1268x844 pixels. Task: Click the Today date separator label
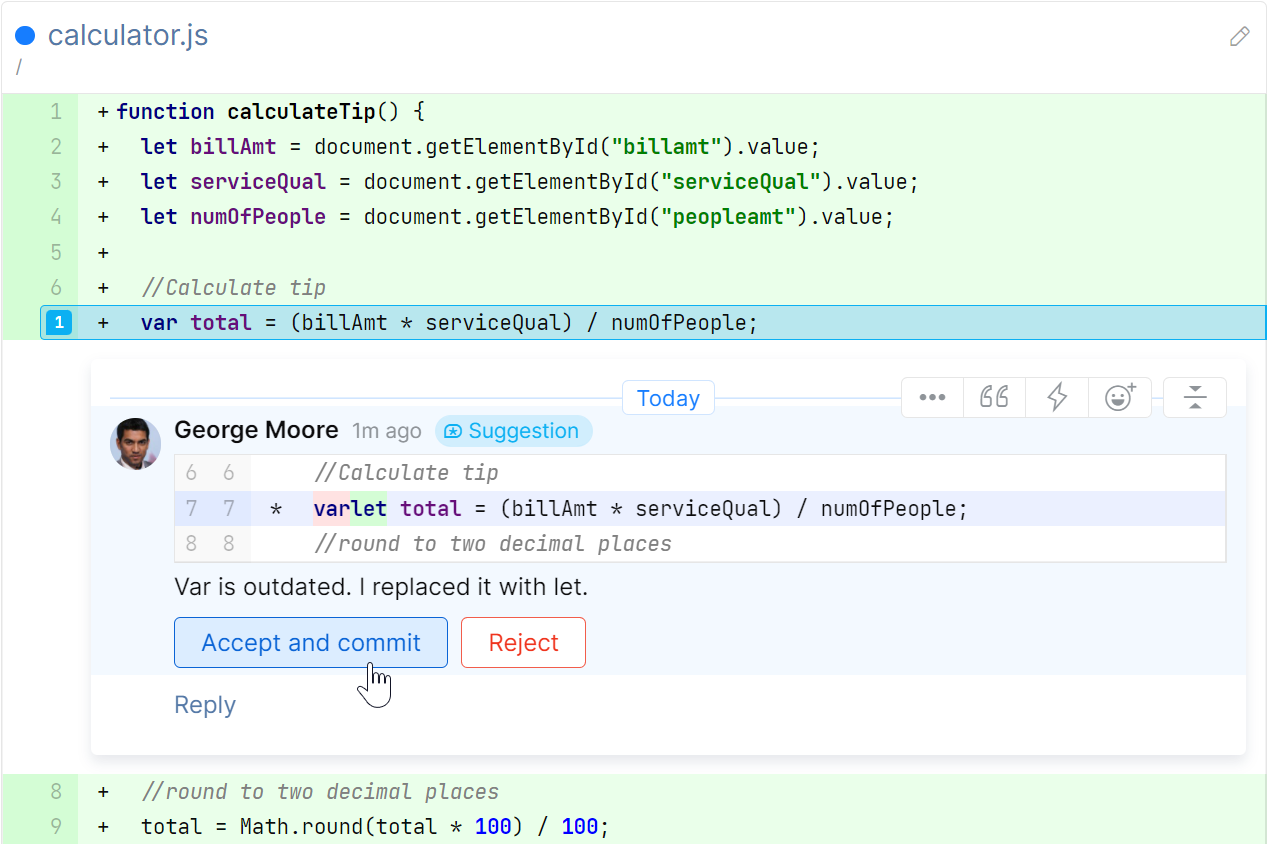(x=668, y=398)
